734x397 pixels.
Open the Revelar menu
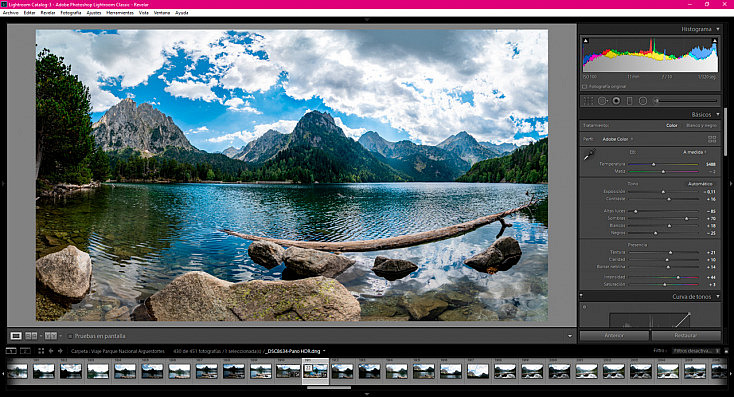[x=48, y=13]
